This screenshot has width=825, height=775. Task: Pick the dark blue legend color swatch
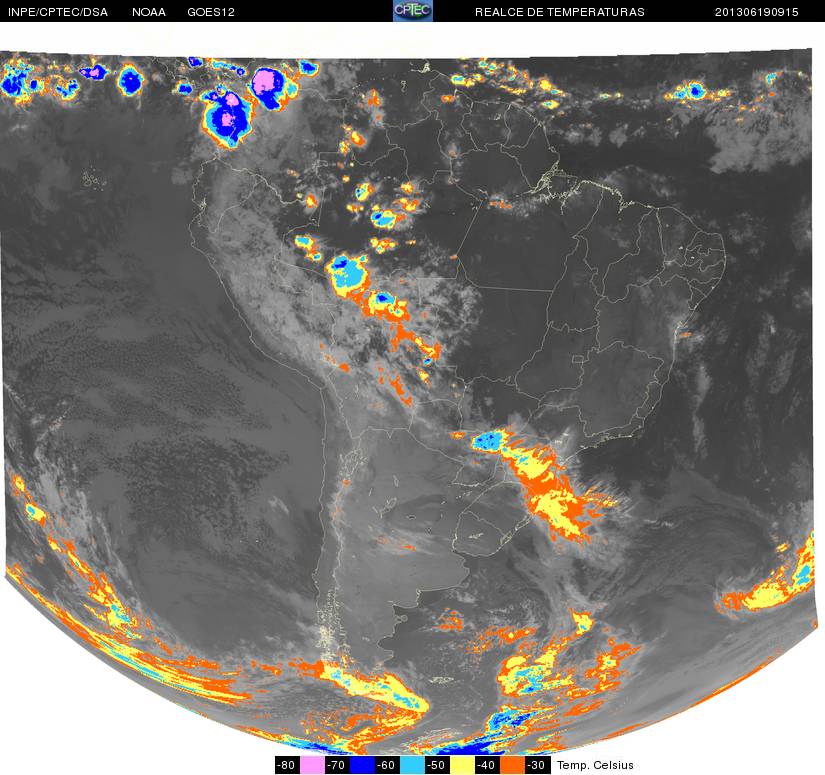(363, 765)
